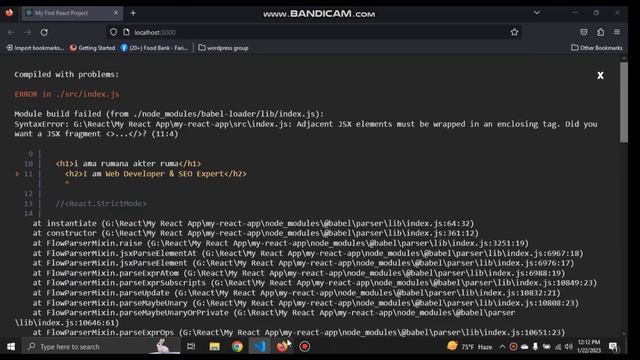Click the Firefox logo at window top-left
The image size is (640, 360).
(9, 13)
